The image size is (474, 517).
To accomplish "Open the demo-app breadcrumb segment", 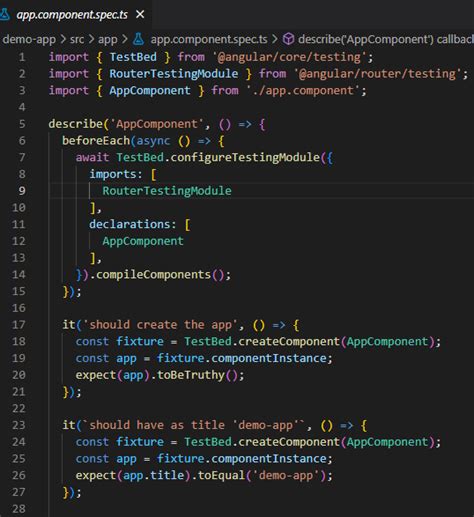I will [x=29, y=39].
